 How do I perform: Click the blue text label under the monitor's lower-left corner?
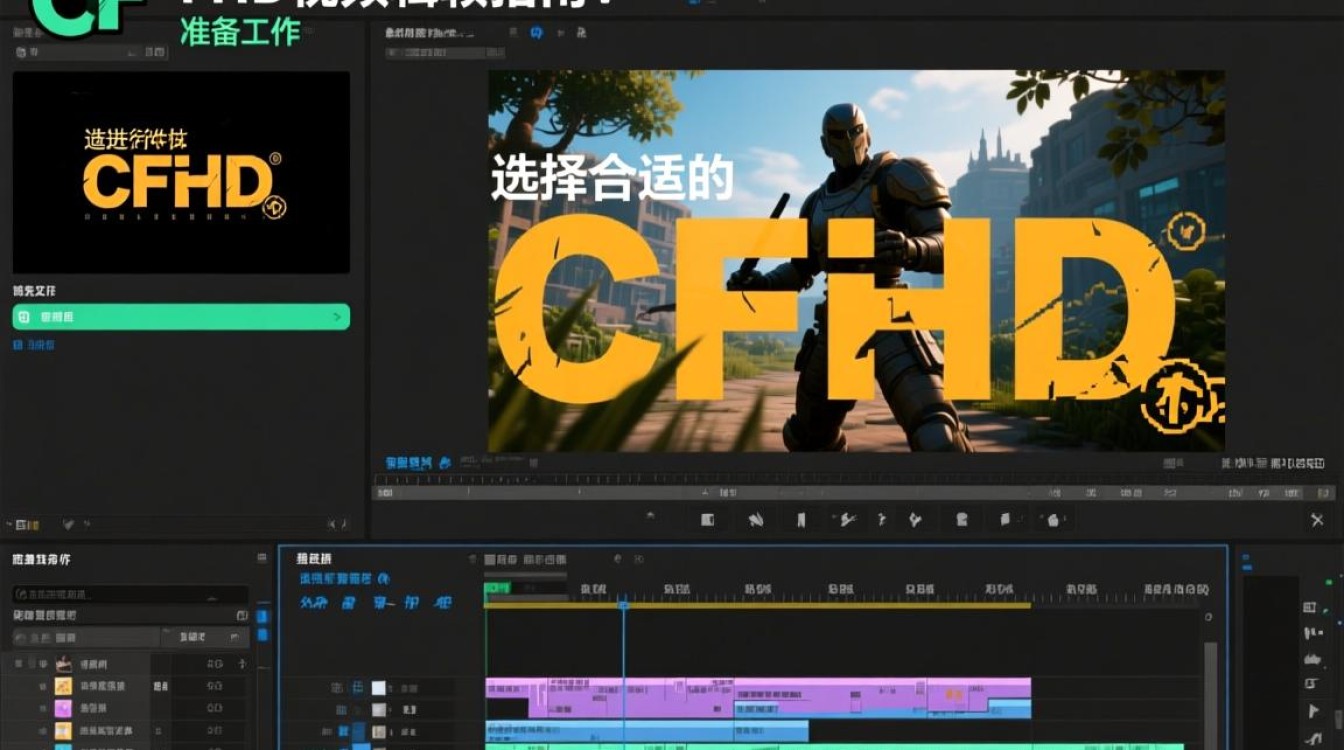point(409,462)
